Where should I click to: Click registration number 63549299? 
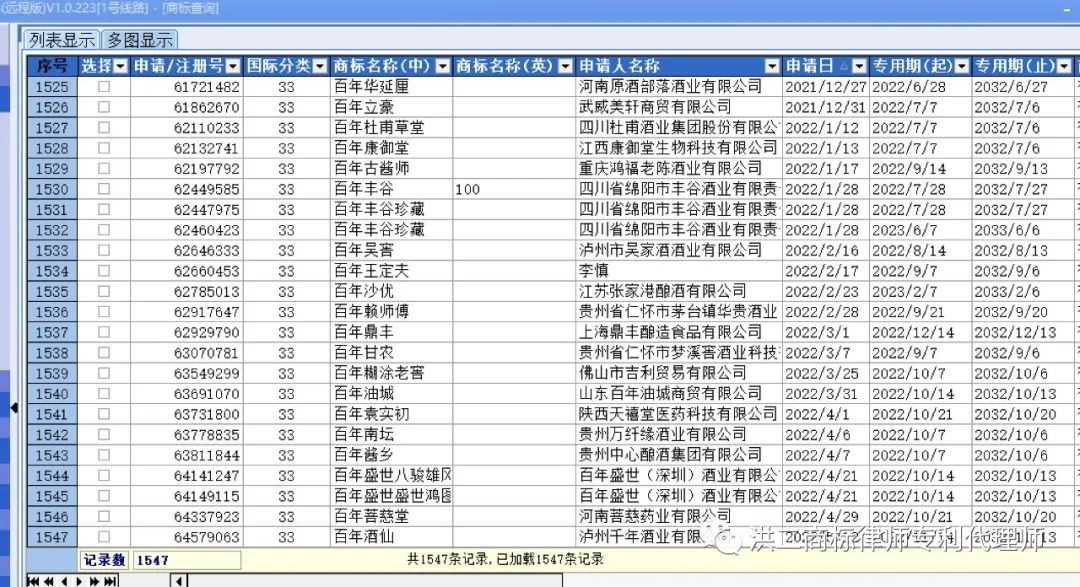(x=207, y=373)
